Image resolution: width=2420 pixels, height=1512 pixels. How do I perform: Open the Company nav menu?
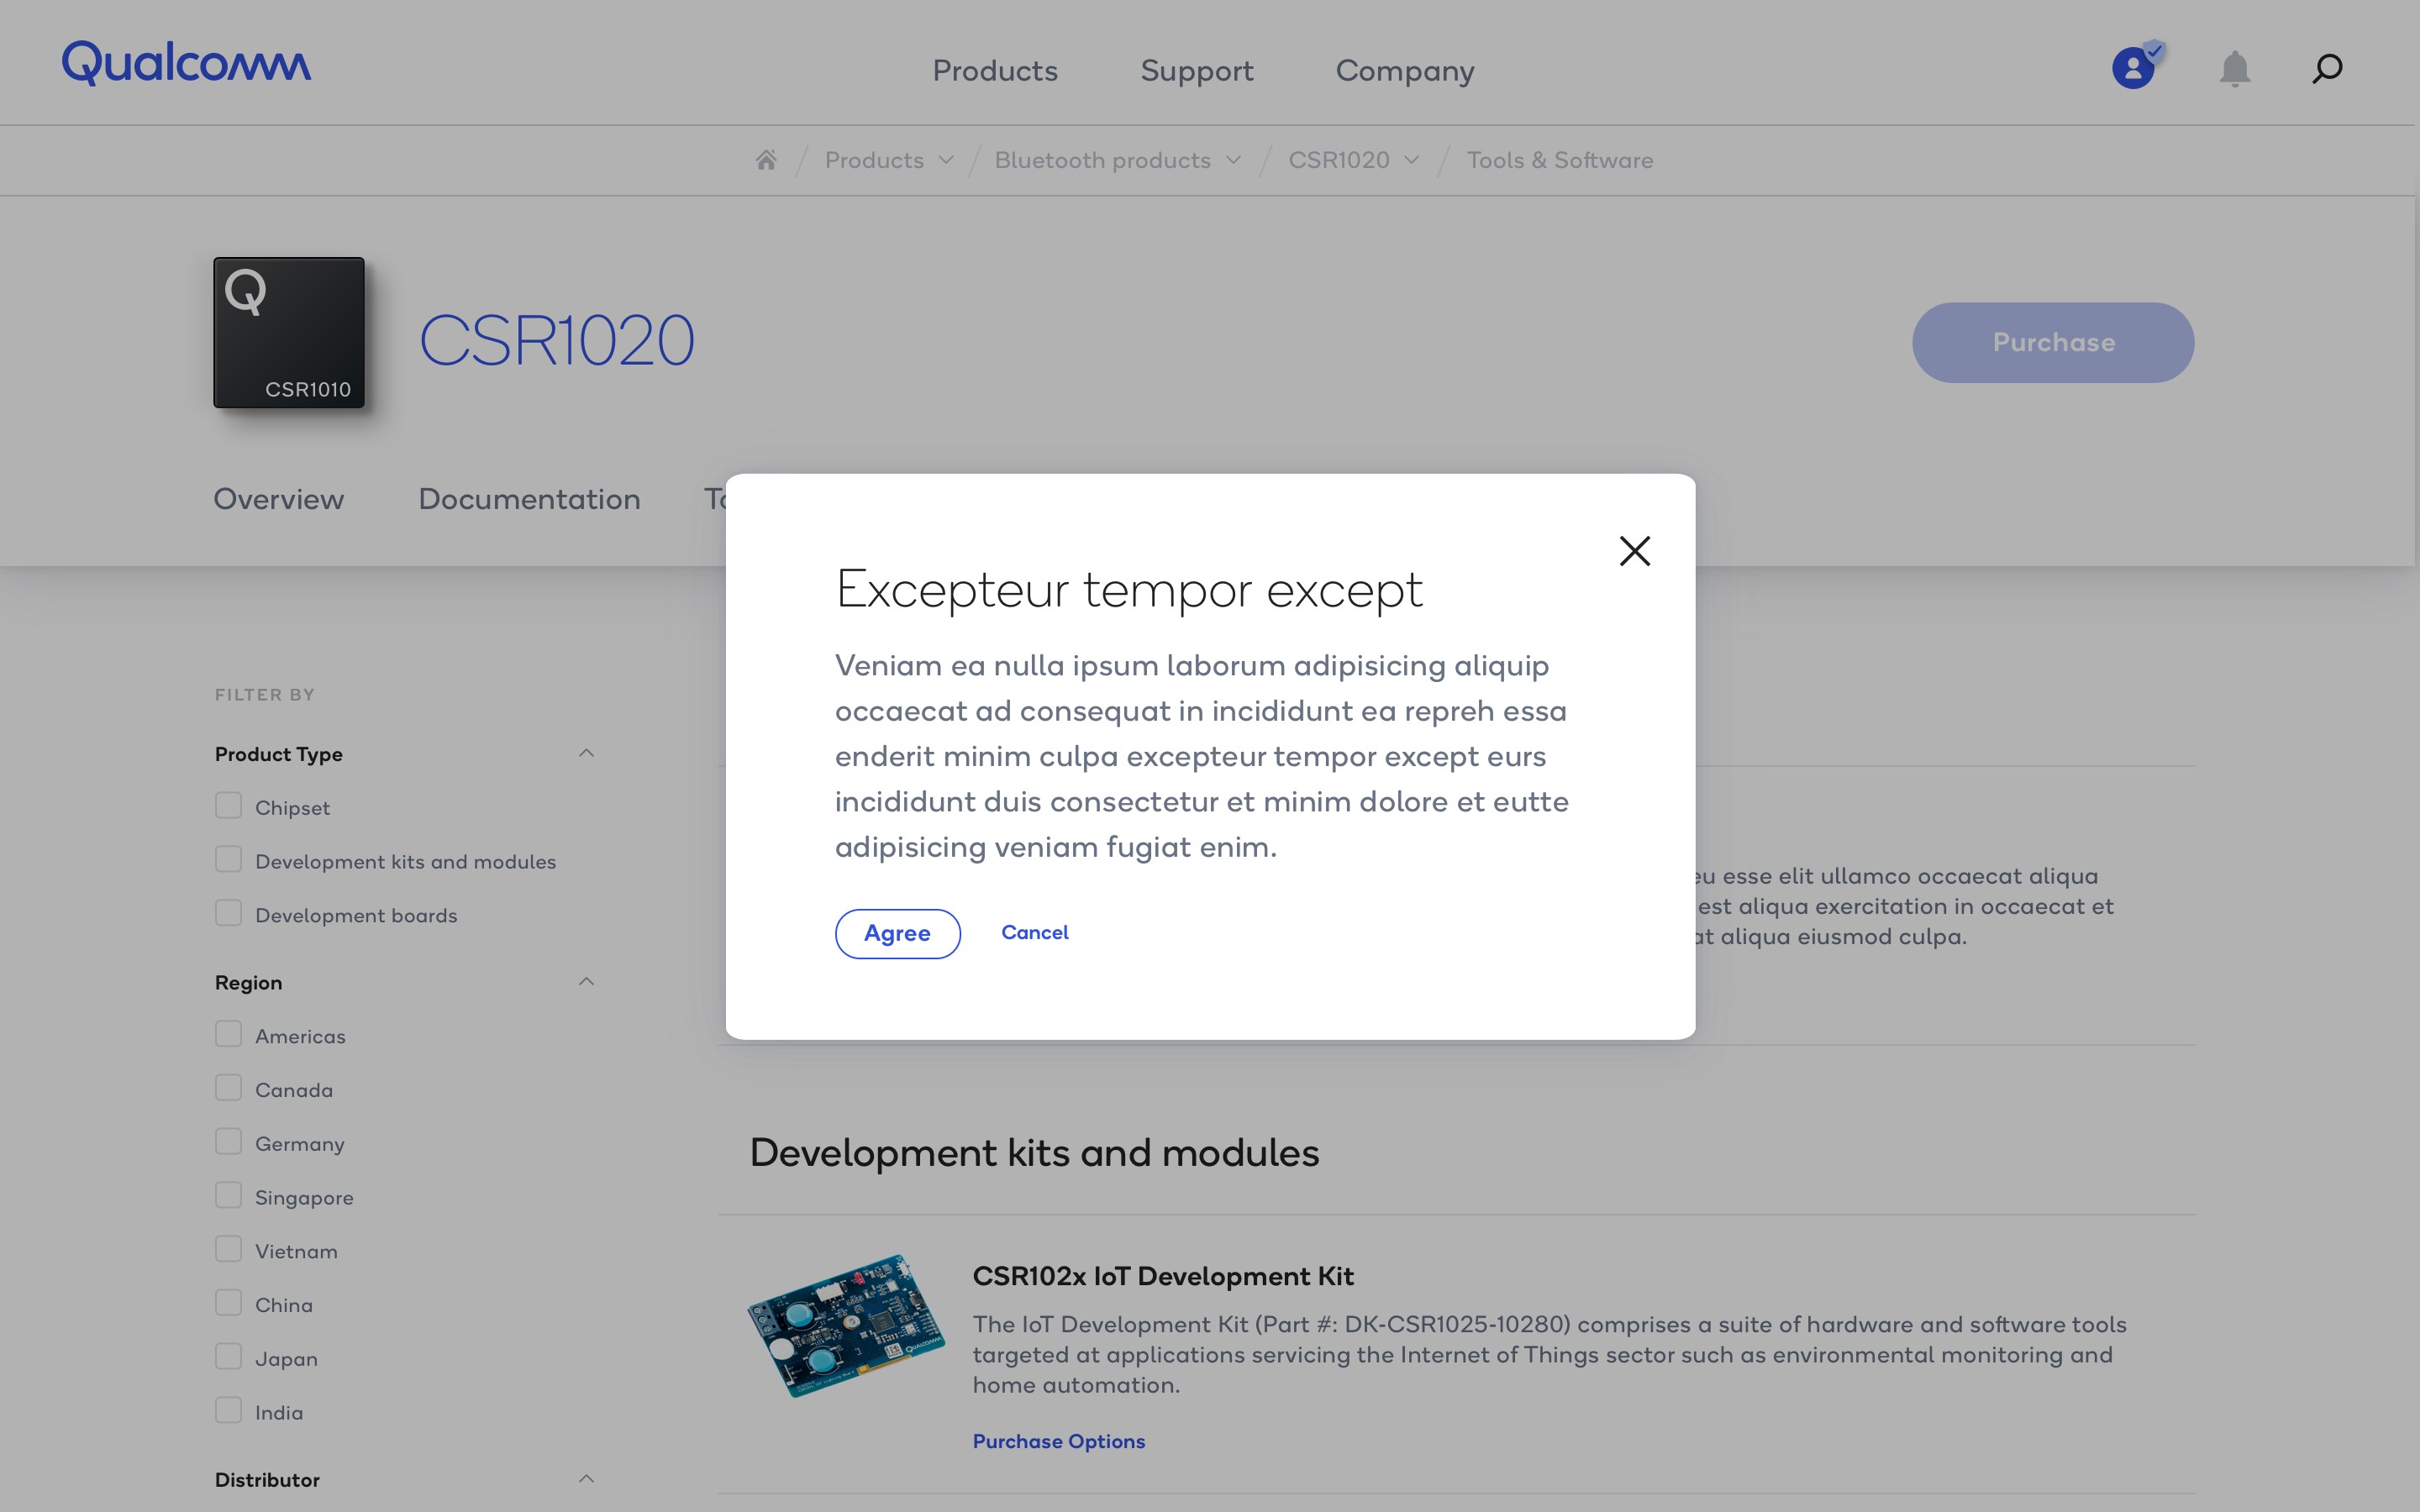click(1405, 71)
